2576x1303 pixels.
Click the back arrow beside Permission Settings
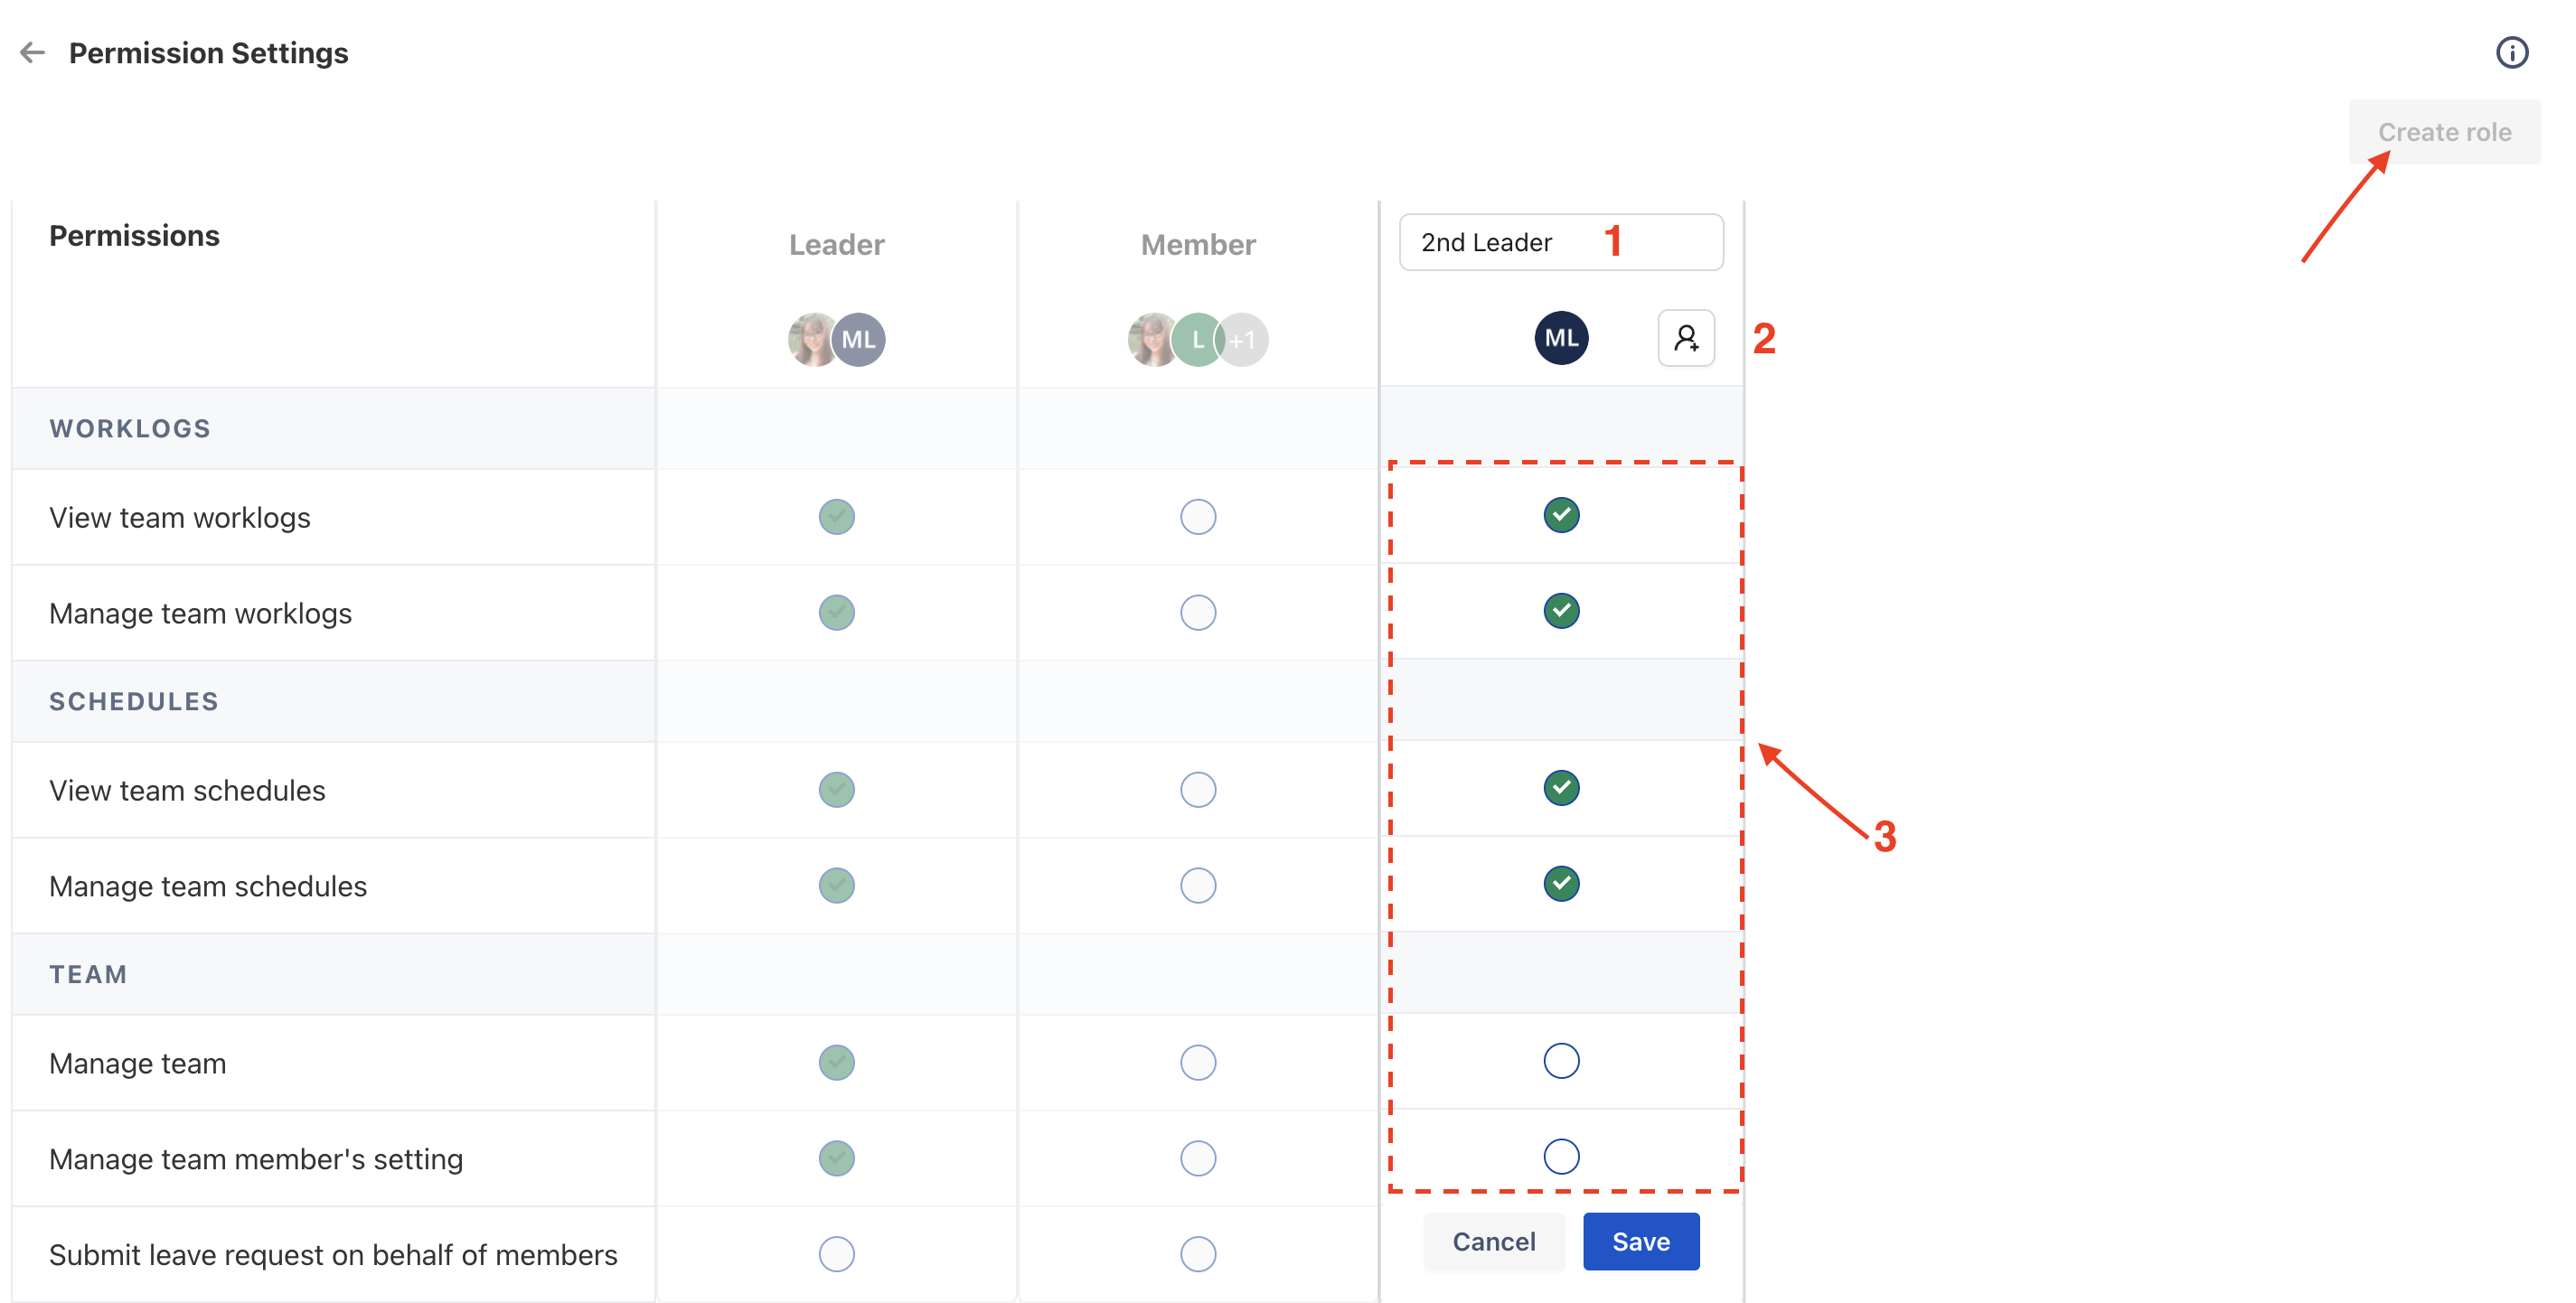click(33, 53)
